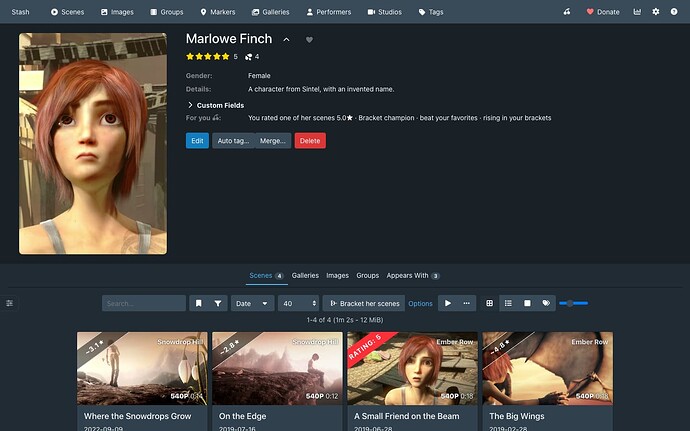Click the Edit performer button

pos(197,141)
